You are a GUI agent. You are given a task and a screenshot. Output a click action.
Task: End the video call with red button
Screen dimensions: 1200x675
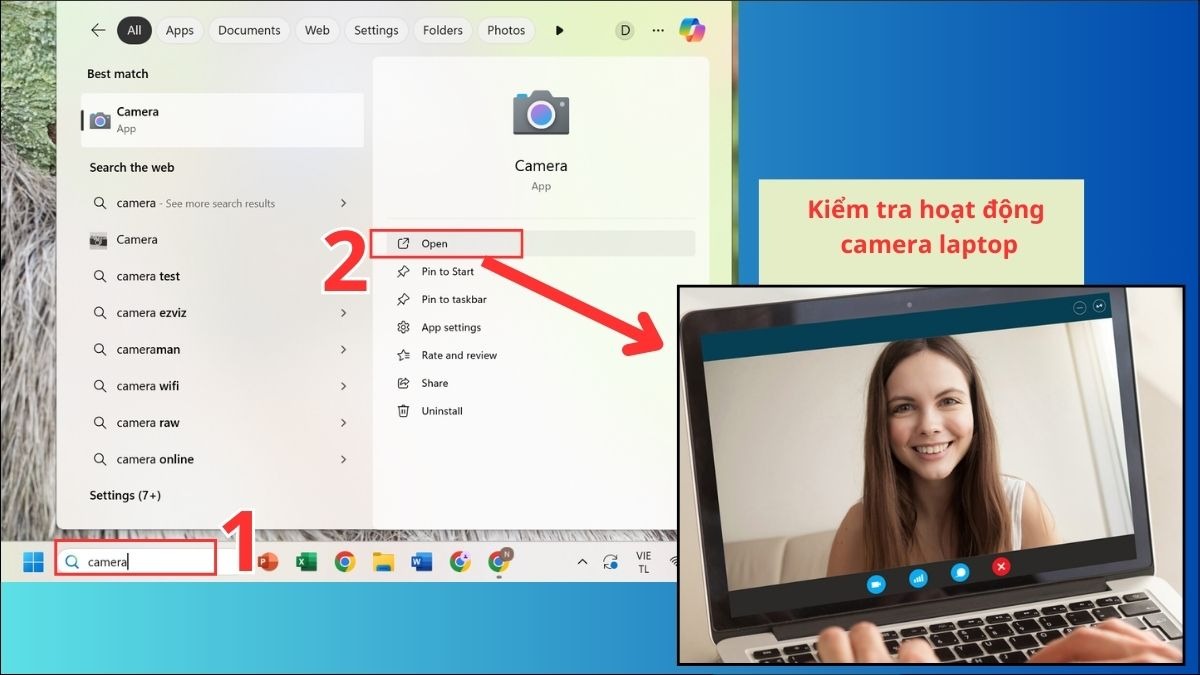(x=1001, y=567)
